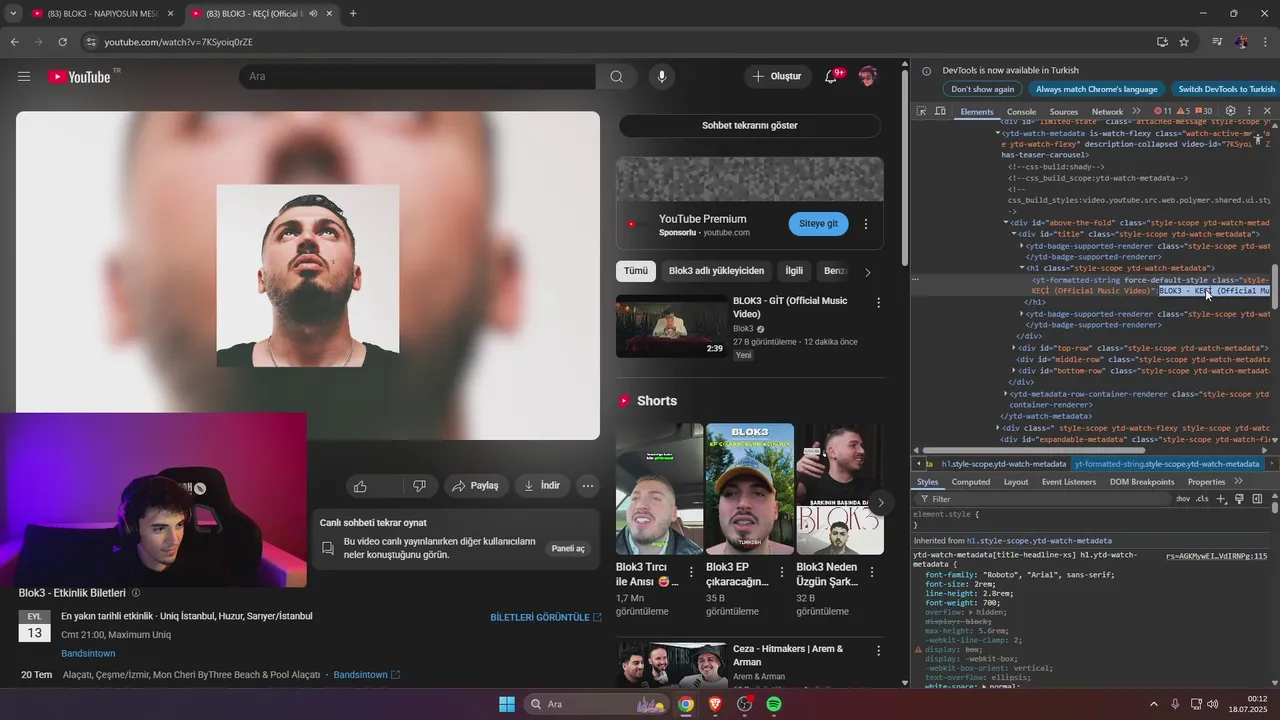Switch to the Sources tab

(x=1064, y=112)
